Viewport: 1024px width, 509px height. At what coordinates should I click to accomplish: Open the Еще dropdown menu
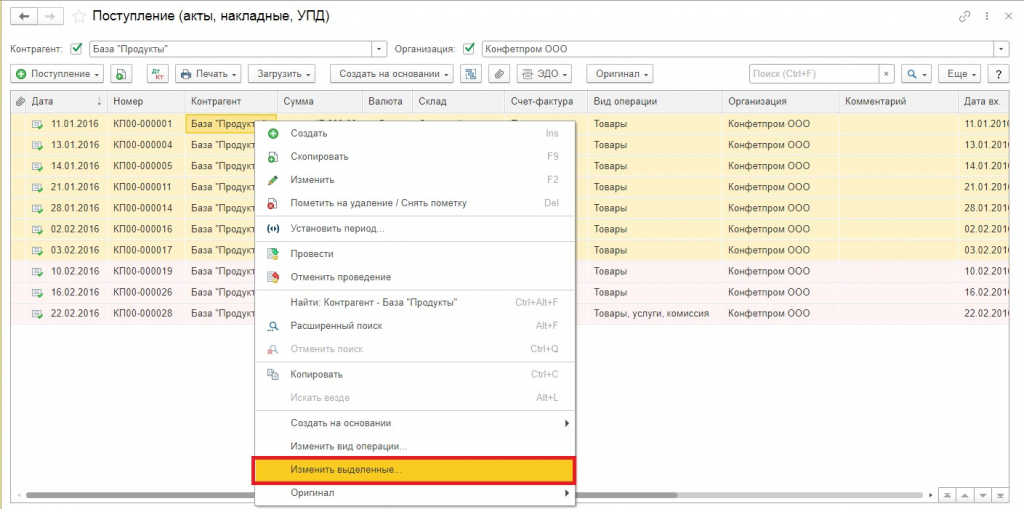tap(960, 74)
